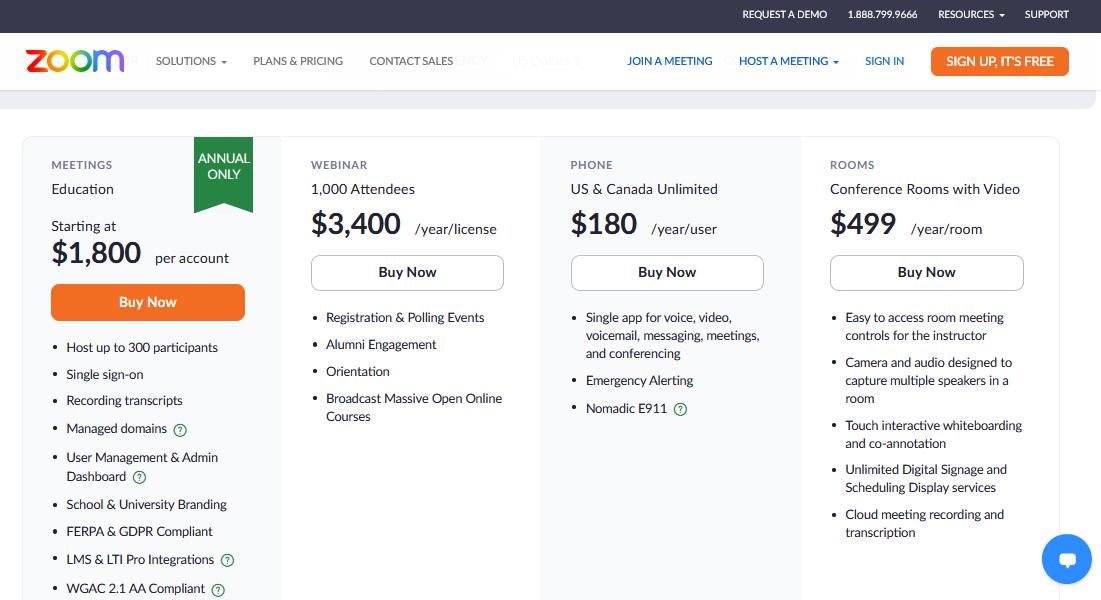Open the Request a Demo link

click(x=784, y=14)
